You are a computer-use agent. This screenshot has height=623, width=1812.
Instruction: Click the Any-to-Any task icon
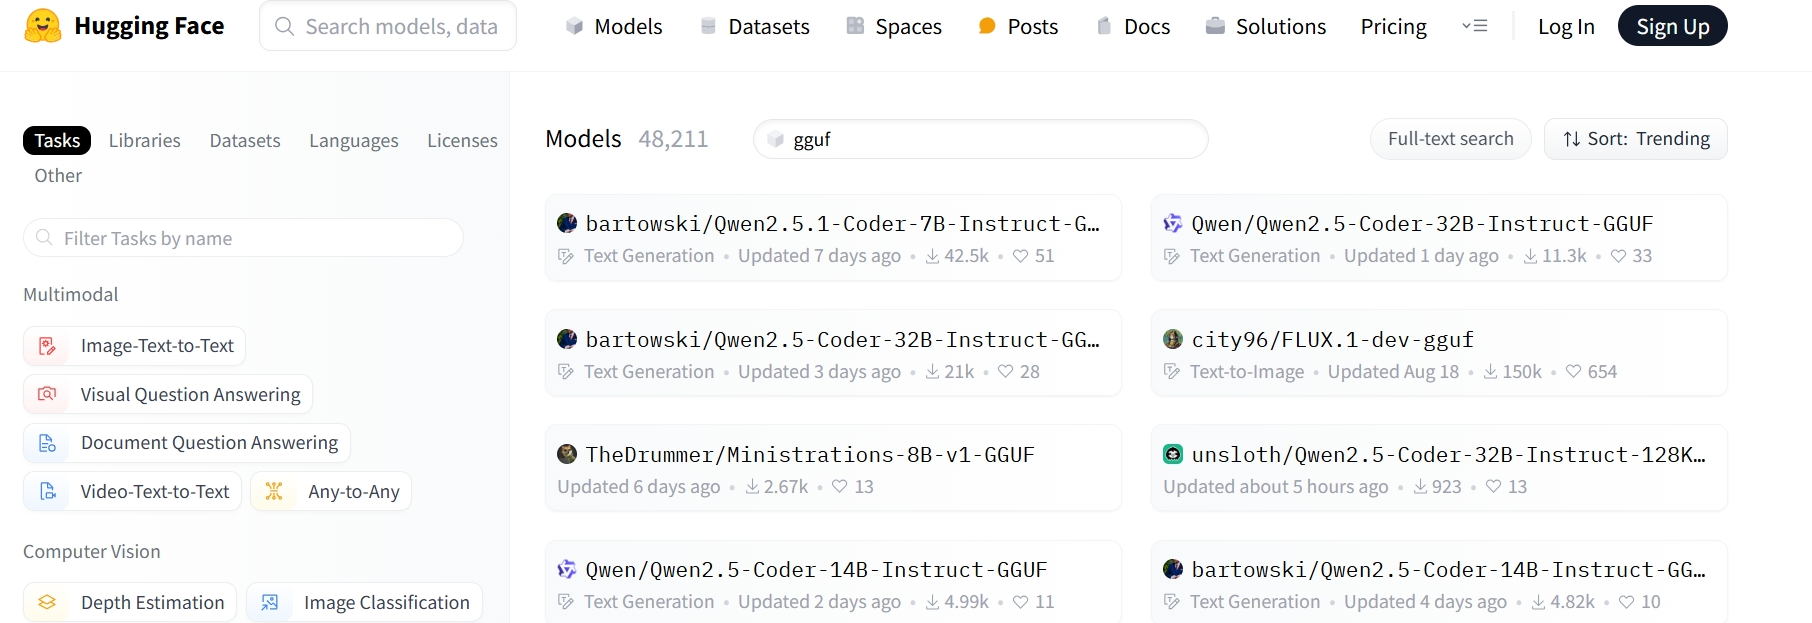(274, 491)
